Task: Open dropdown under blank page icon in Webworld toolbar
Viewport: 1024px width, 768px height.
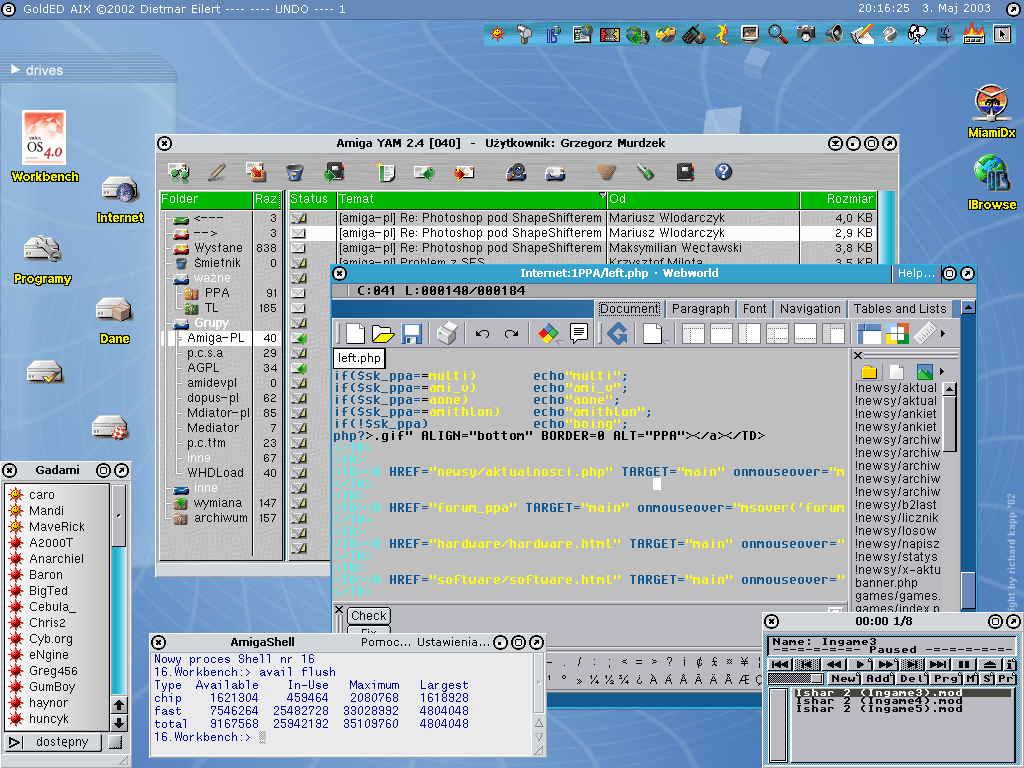Action: click(x=664, y=341)
